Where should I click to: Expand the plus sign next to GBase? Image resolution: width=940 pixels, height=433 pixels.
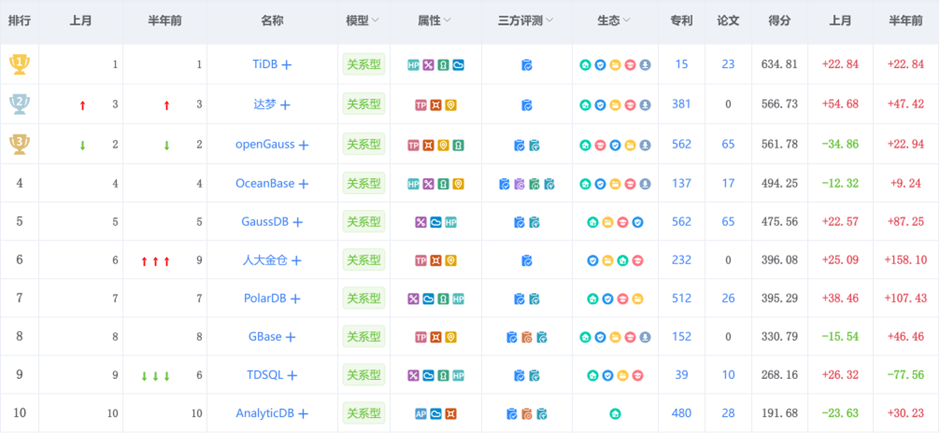pyautogui.click(x=290, y=337)
